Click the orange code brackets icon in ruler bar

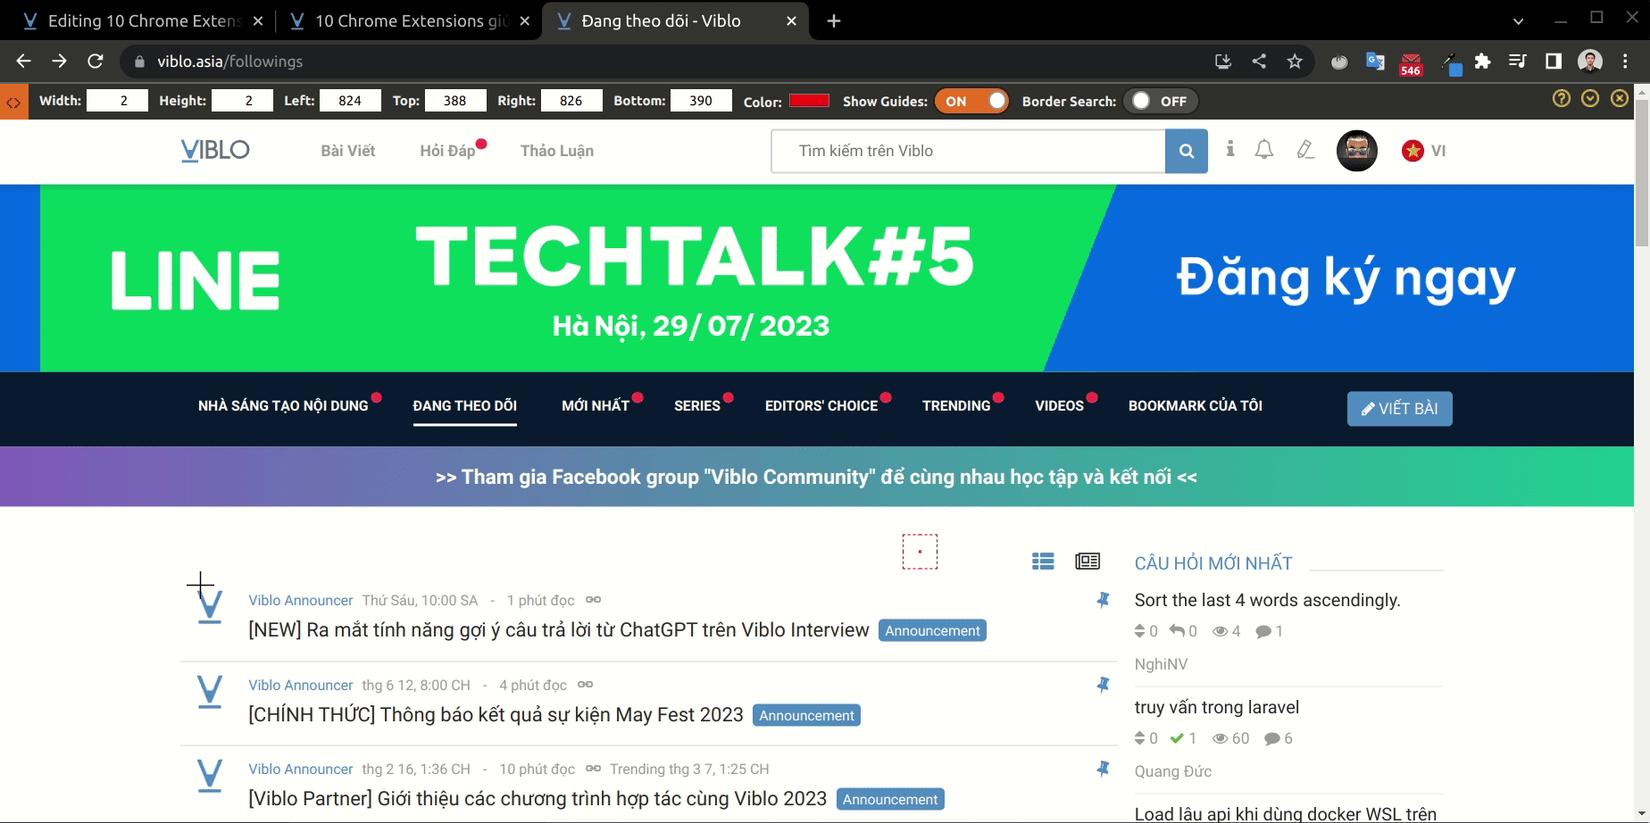point(14,102)
